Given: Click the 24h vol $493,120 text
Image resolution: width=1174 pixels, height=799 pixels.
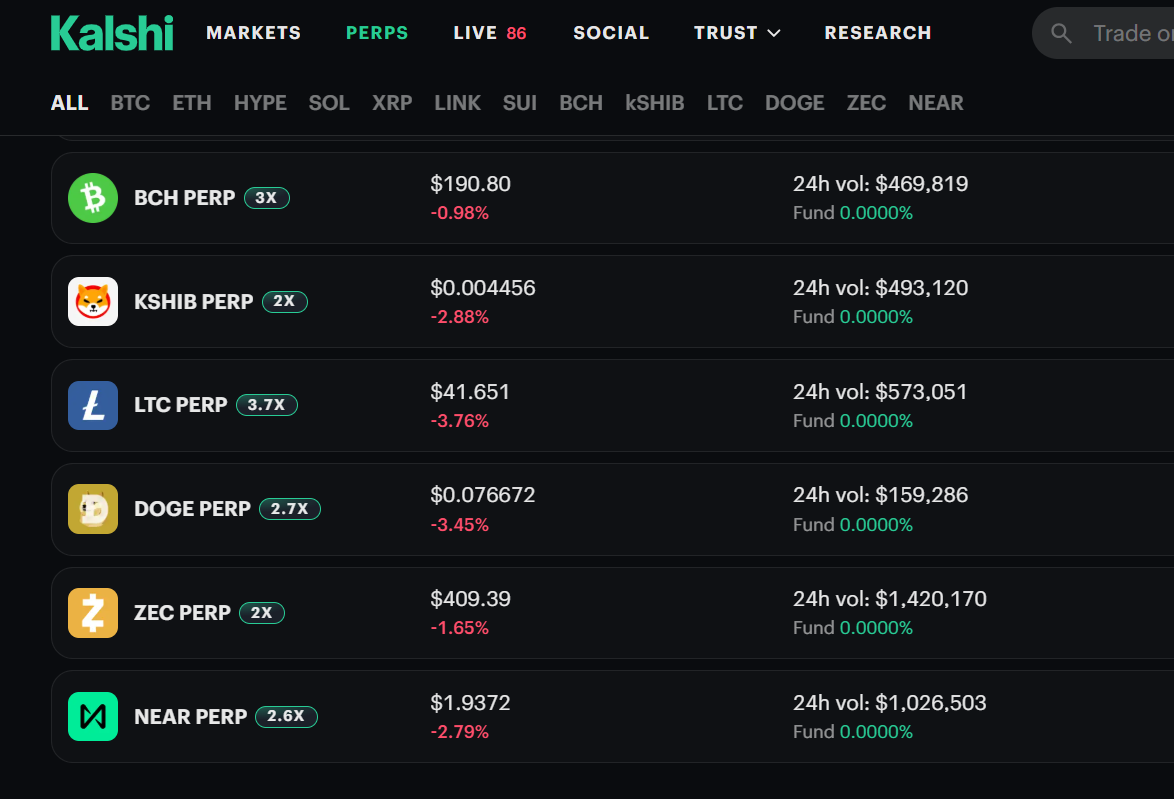Looking at the screenshot, I should (880, 288).
